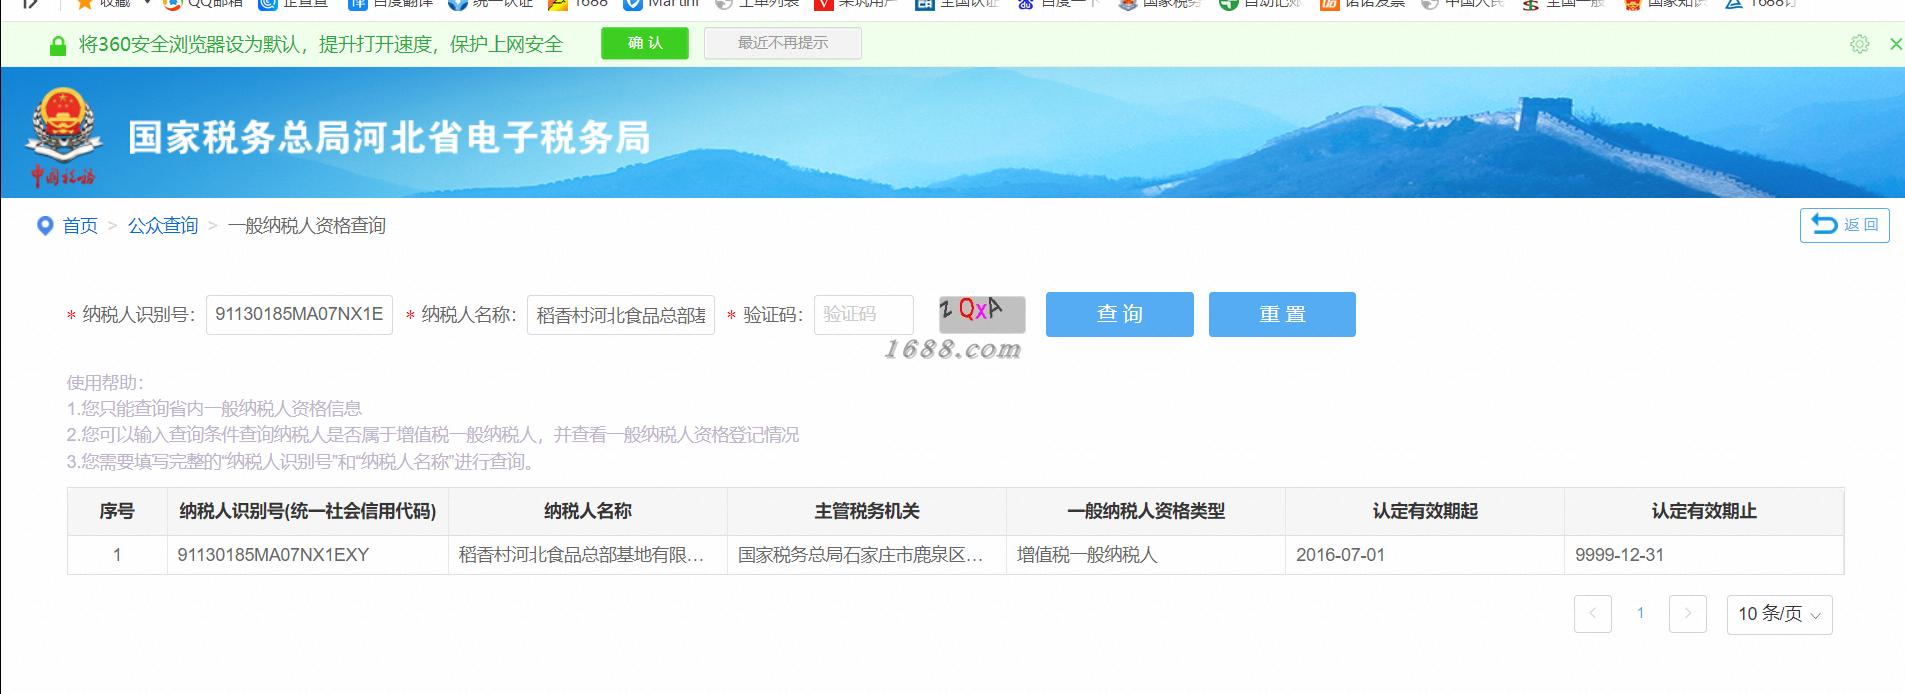Select the 2016-07-01 date cell
The height and width of the screenshot is (694, 1905).
1425,555
